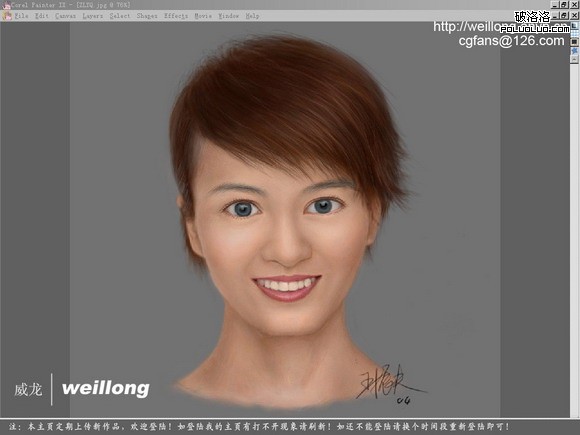Restore down the ZLTQ.jpg document window
Image resolution: width=580 pixels, height=435 pixels.
(x=564, y=16)
